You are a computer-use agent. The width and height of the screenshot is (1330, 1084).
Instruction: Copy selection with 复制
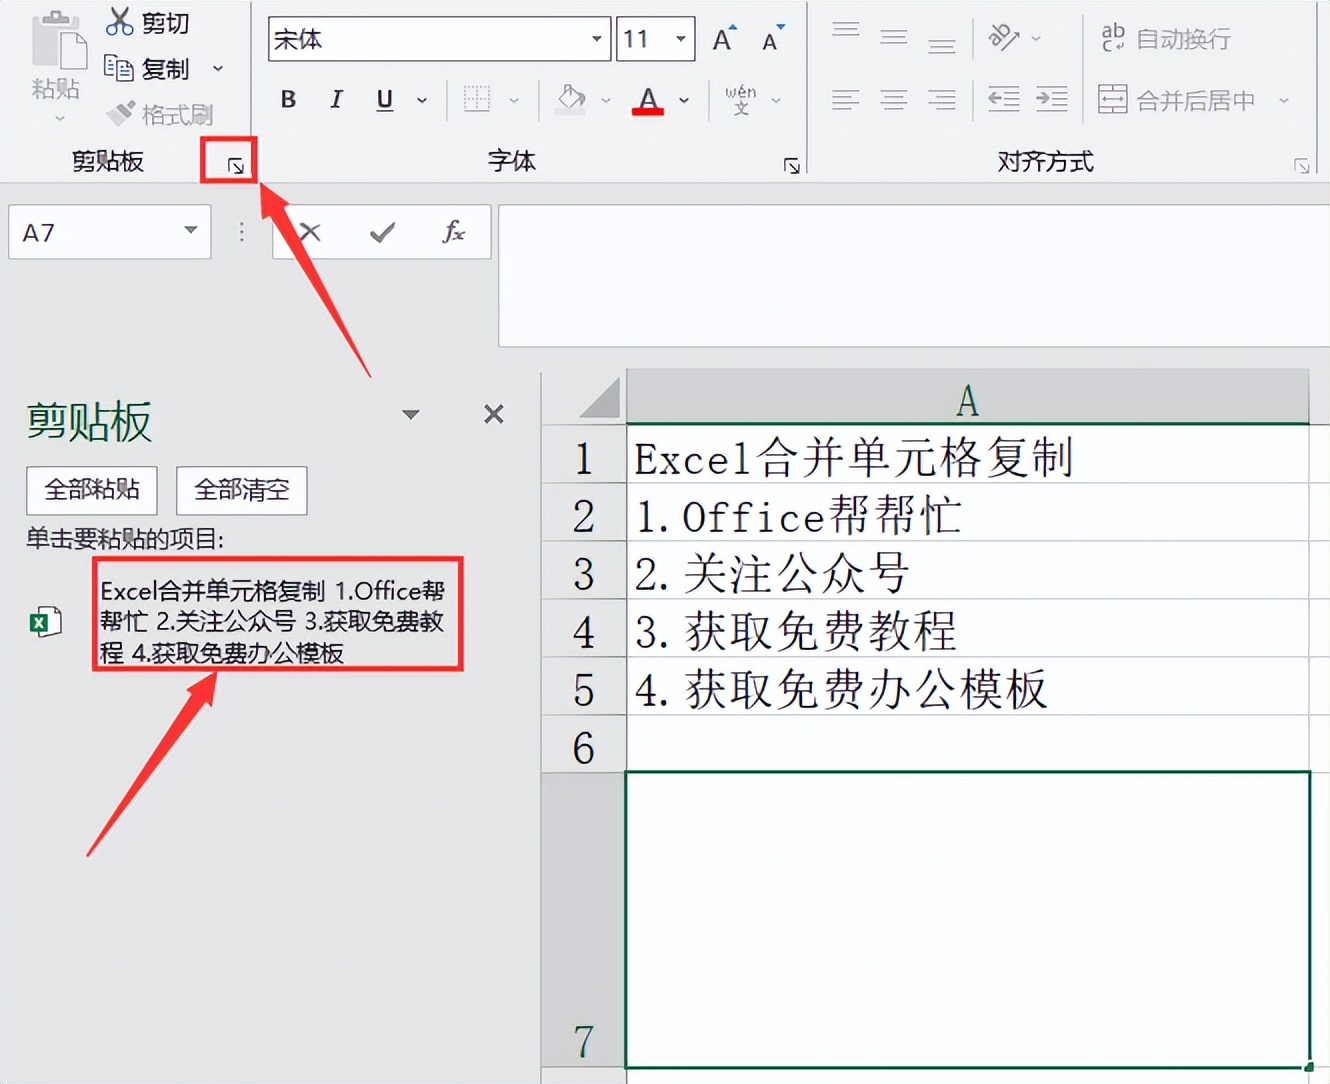pos(147,68)
